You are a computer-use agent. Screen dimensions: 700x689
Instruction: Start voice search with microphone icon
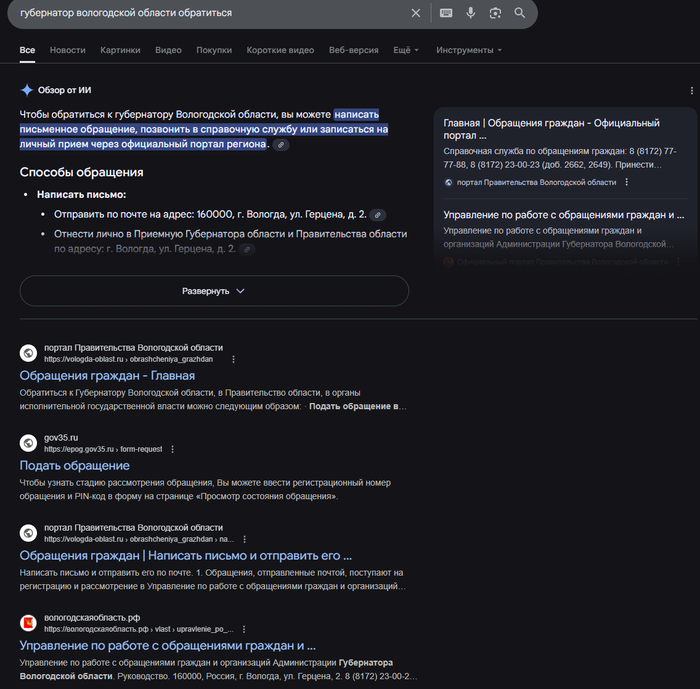point(470,13)
